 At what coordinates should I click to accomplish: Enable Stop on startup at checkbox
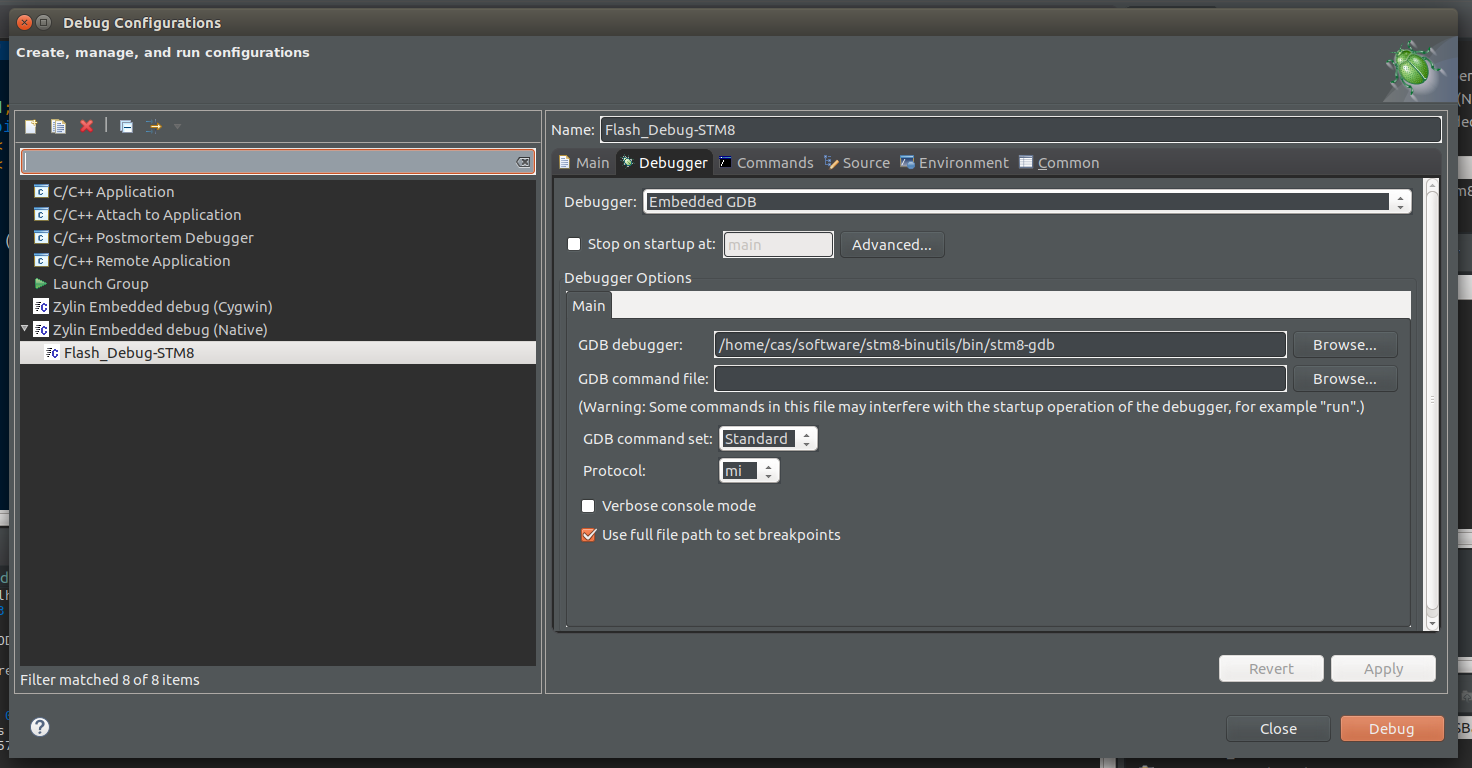point(574,244)
